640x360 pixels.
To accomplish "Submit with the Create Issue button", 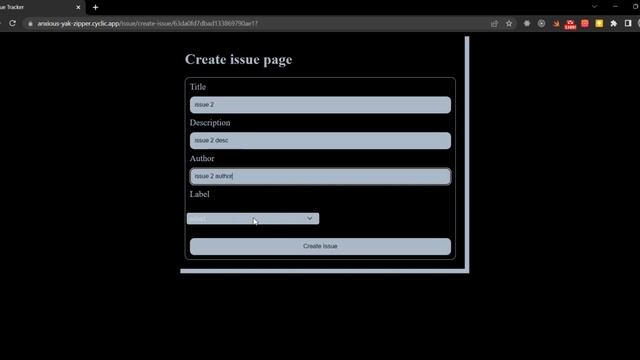I will [320, 247].
